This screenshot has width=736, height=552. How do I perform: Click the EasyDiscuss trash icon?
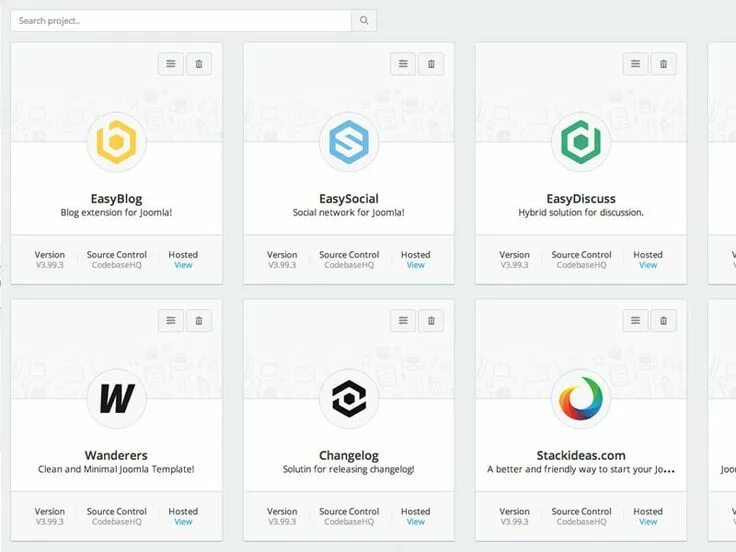pyautogui.click(x=664, y=64)
